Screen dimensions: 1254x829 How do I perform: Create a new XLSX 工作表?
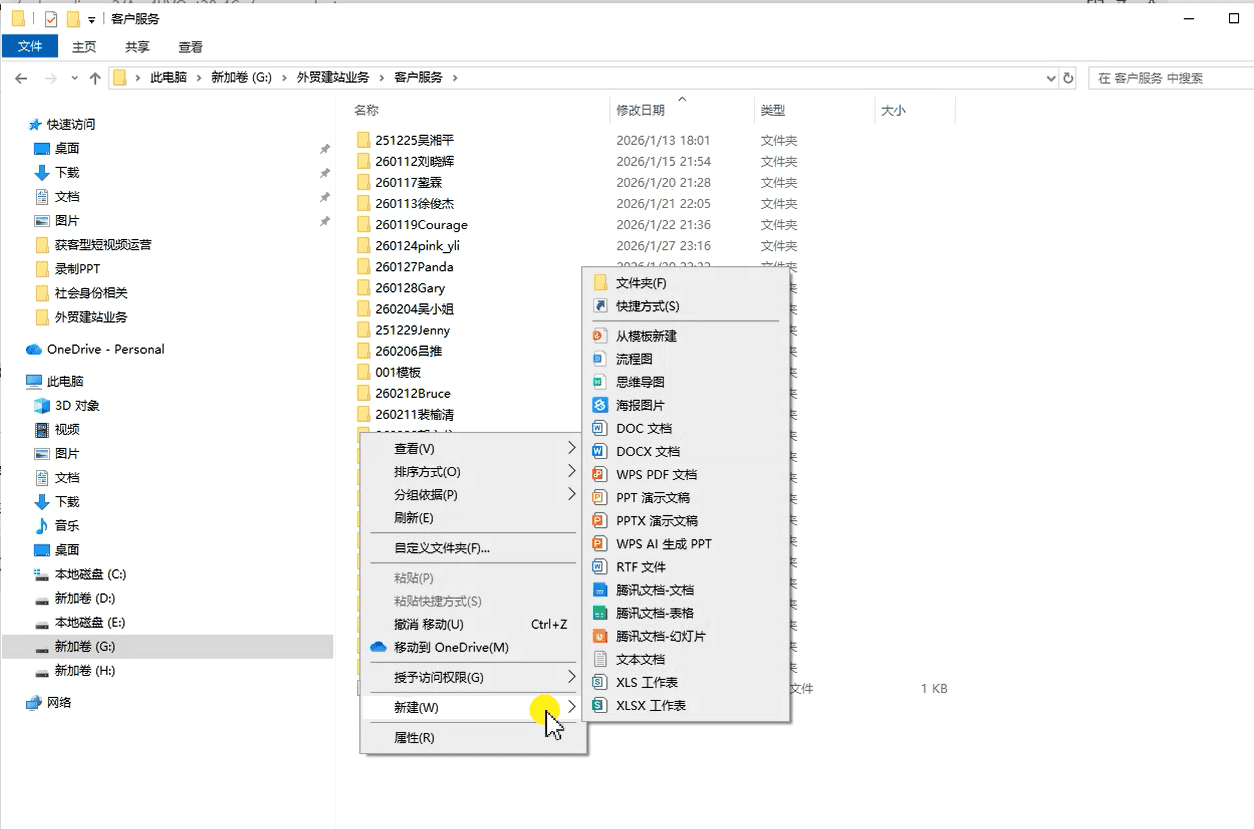[686, 705]
